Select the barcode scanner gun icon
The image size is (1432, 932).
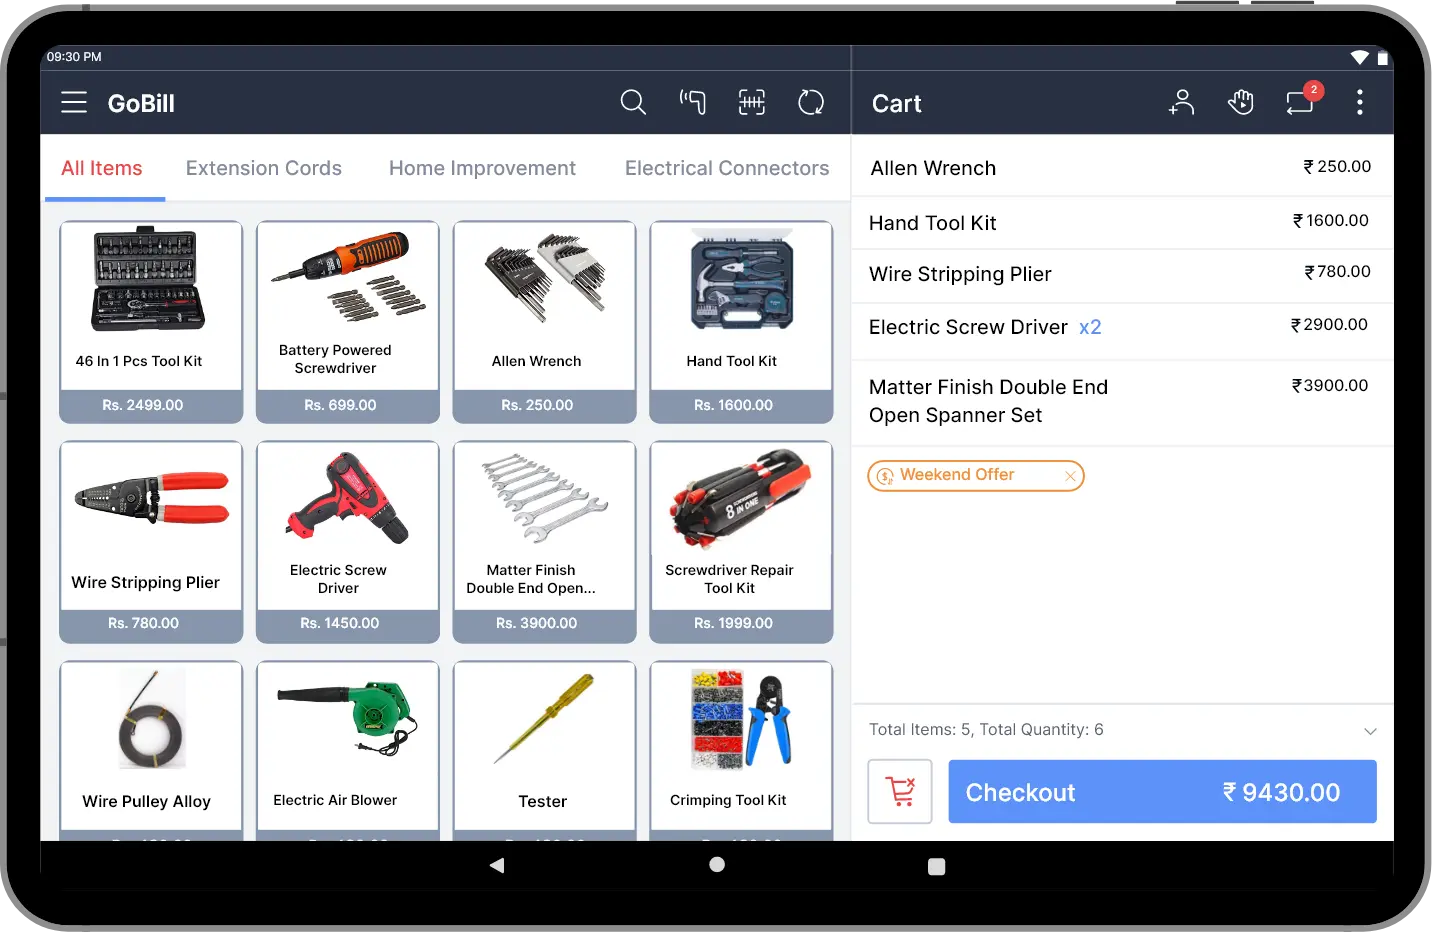(692, 102)
